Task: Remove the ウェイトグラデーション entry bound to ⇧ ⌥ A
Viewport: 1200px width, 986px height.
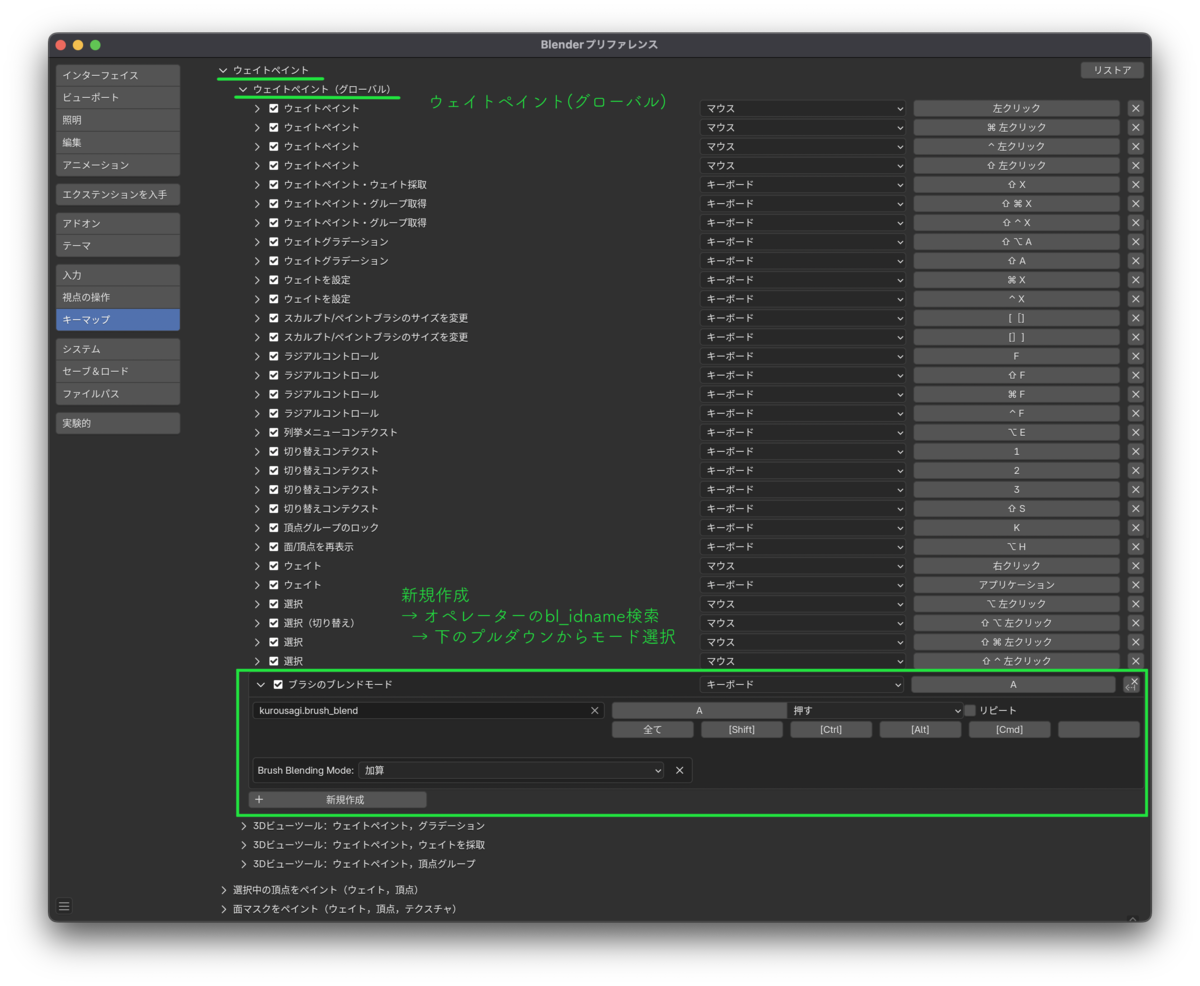Action: (1135, 242)
